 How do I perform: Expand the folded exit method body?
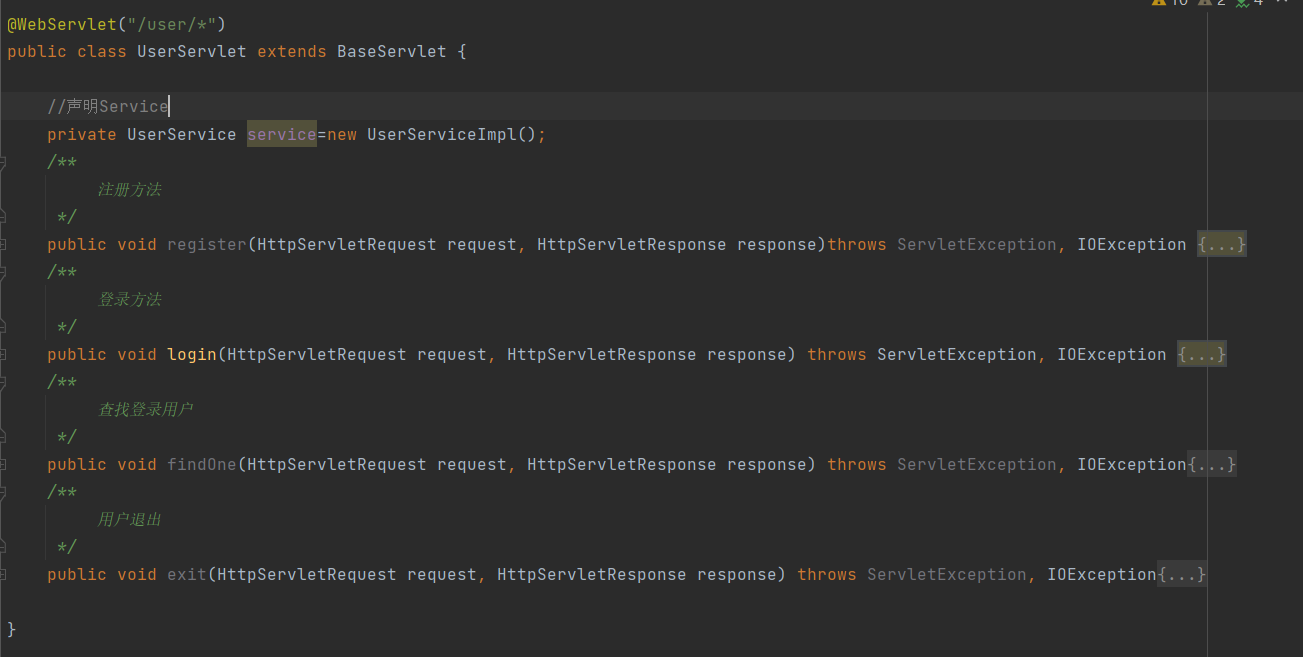click(1181, 575)
